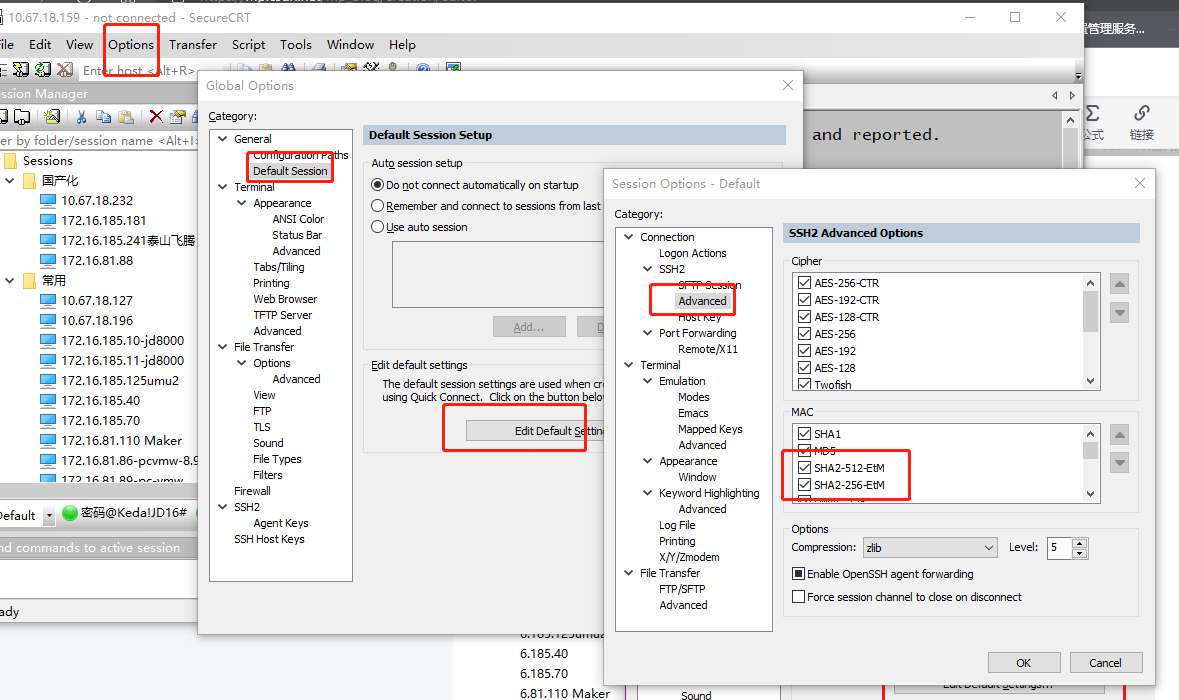
Task: Select the Quick Connect icon on the toolbar
Action: [21, 70]
